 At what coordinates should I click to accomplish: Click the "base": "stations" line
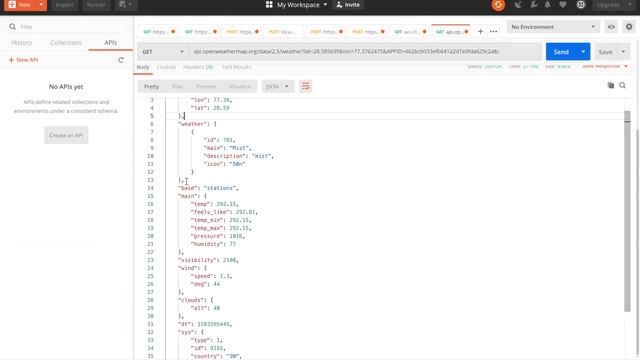(x=208, y=188)
